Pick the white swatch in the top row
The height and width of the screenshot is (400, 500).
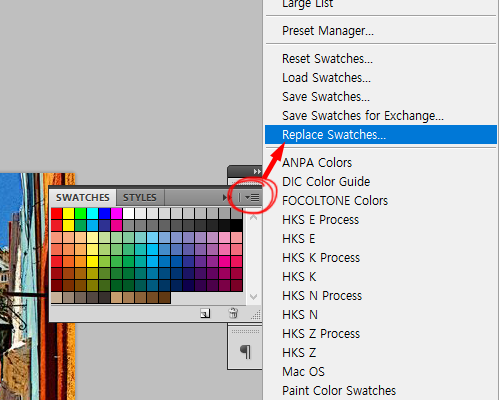point(129,213)
